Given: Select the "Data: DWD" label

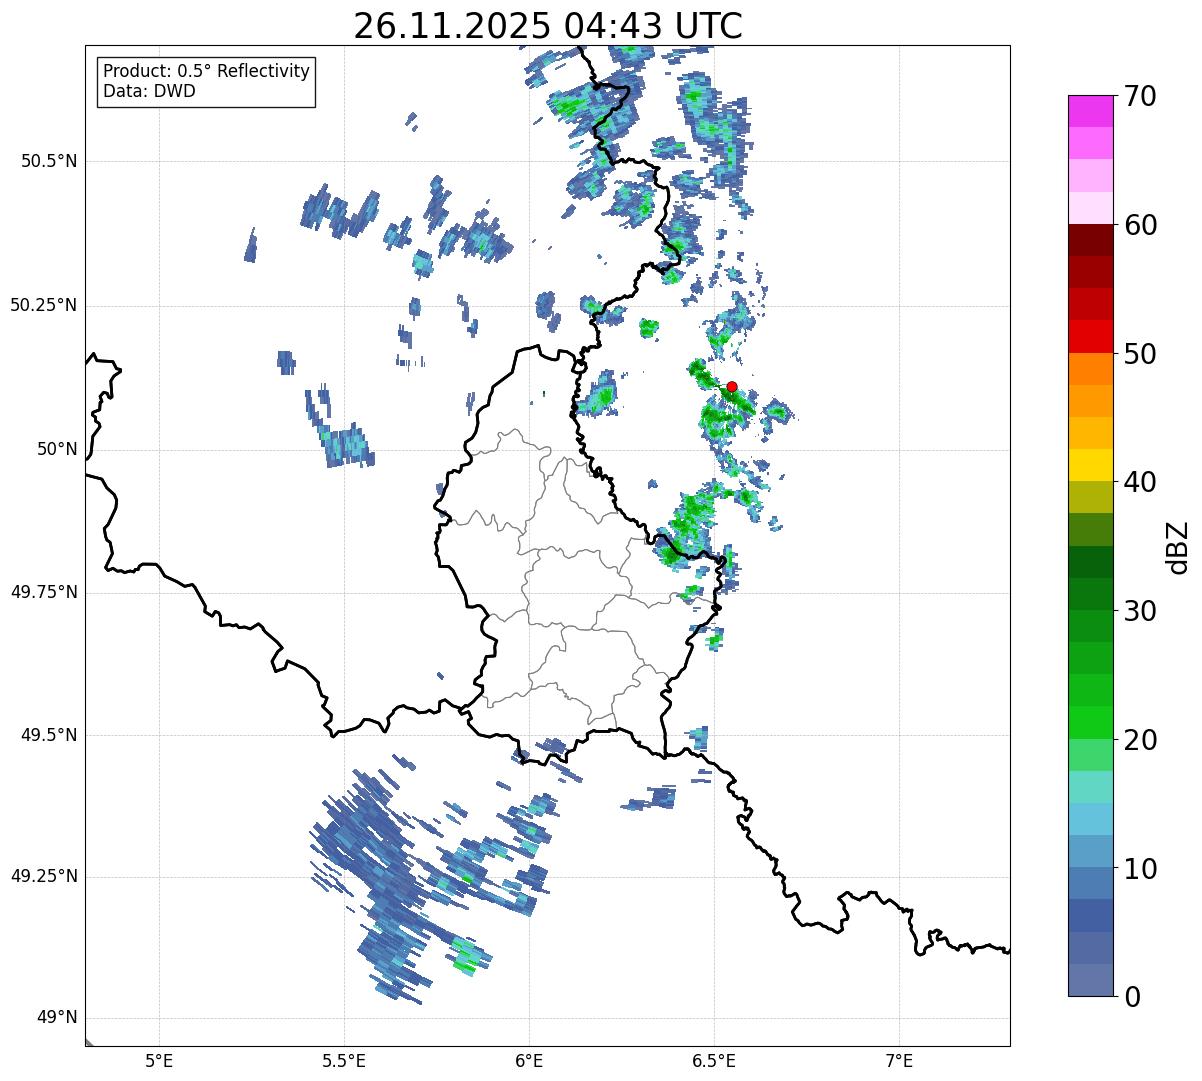Looking at the screenshot, I should (149, 92).
